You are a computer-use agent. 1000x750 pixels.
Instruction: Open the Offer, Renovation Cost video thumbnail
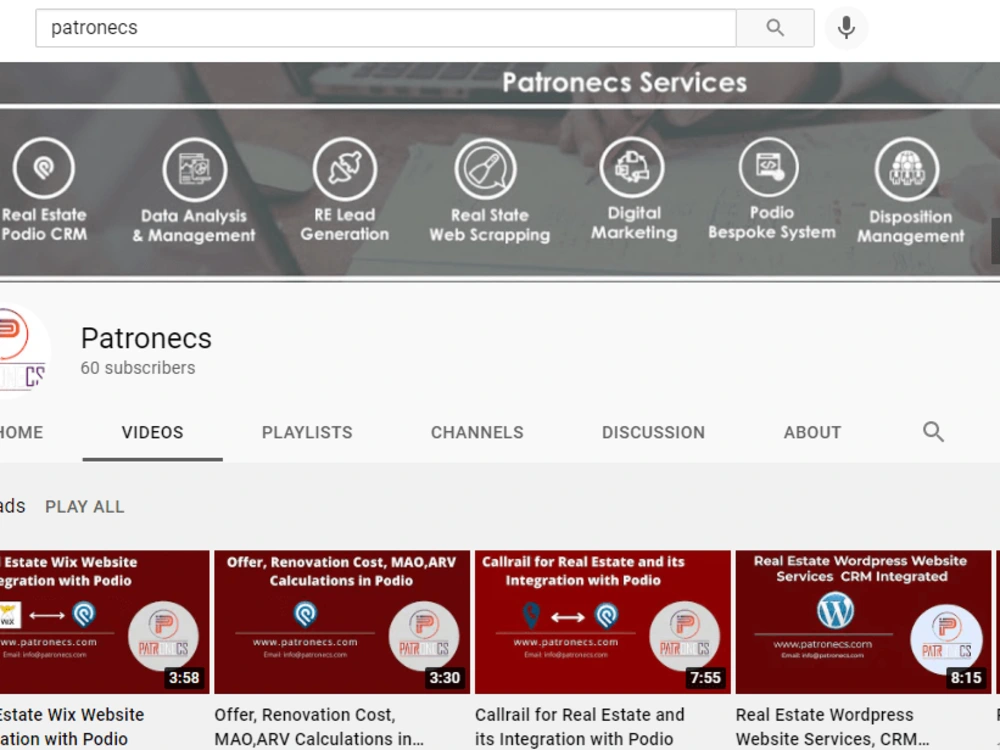(342, 622)
